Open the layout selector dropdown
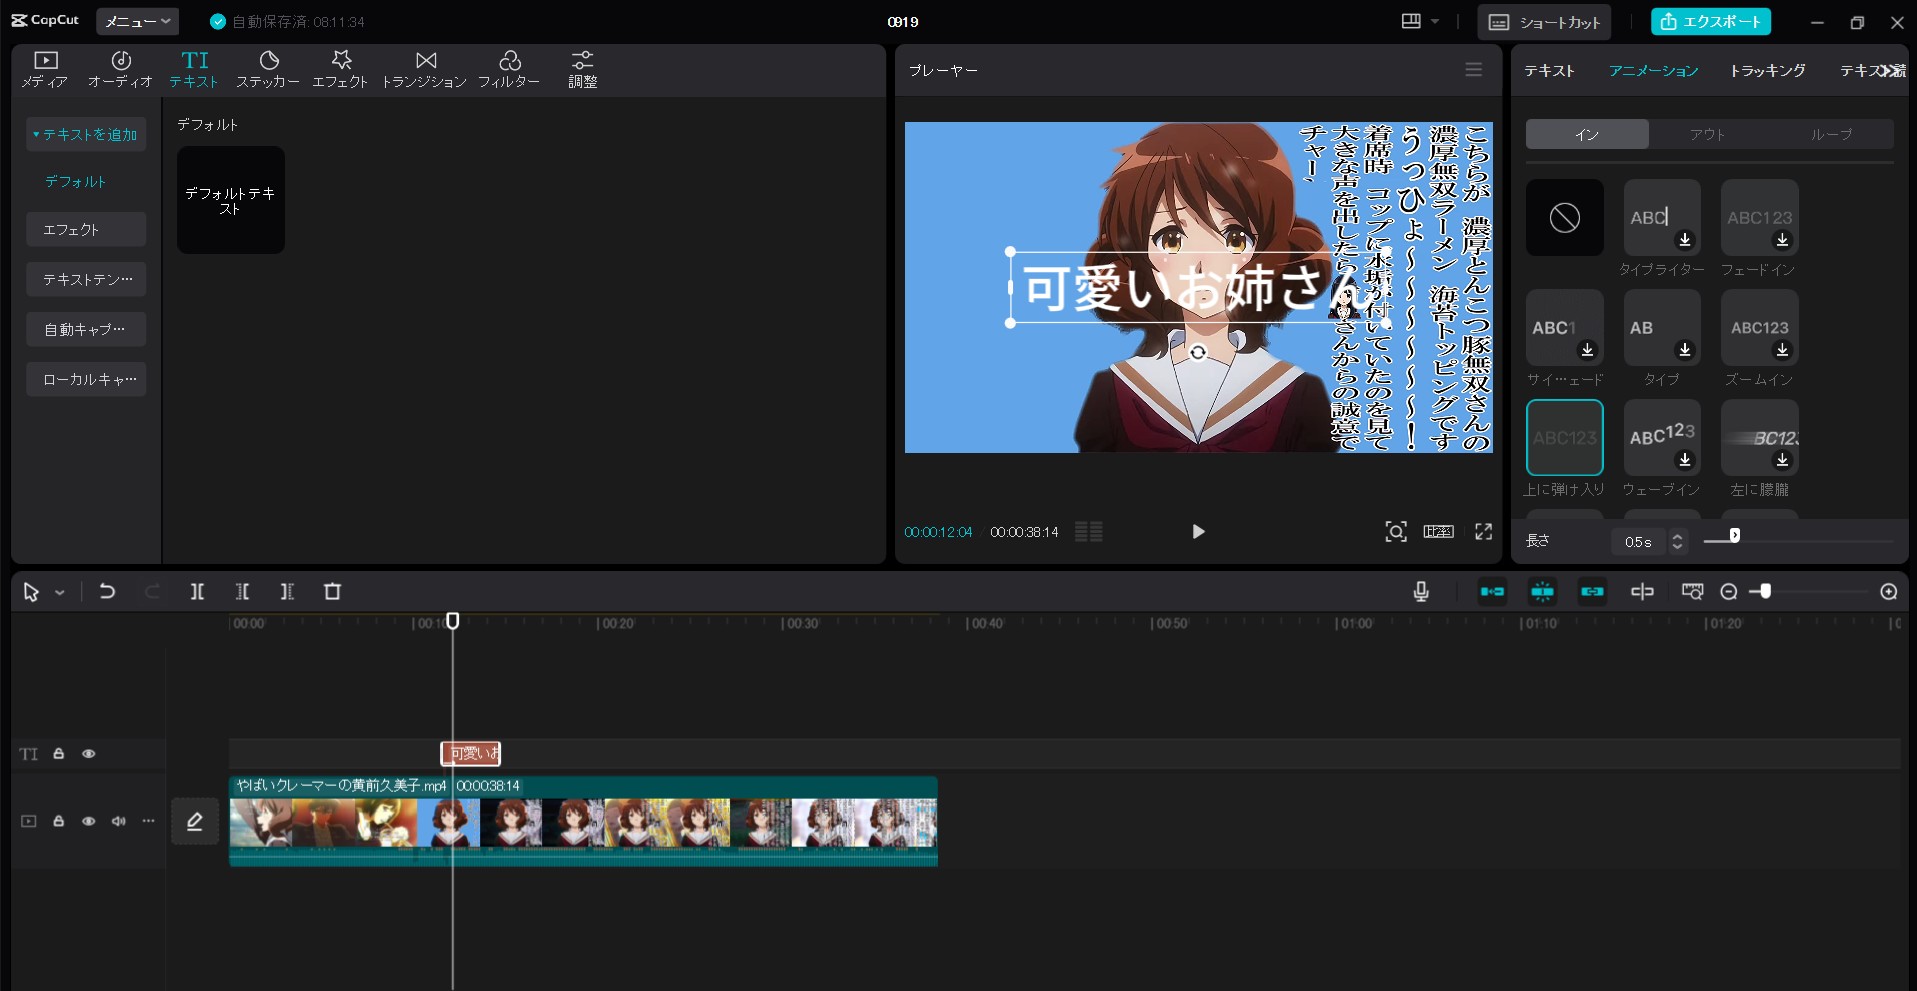 point(1420,21)
